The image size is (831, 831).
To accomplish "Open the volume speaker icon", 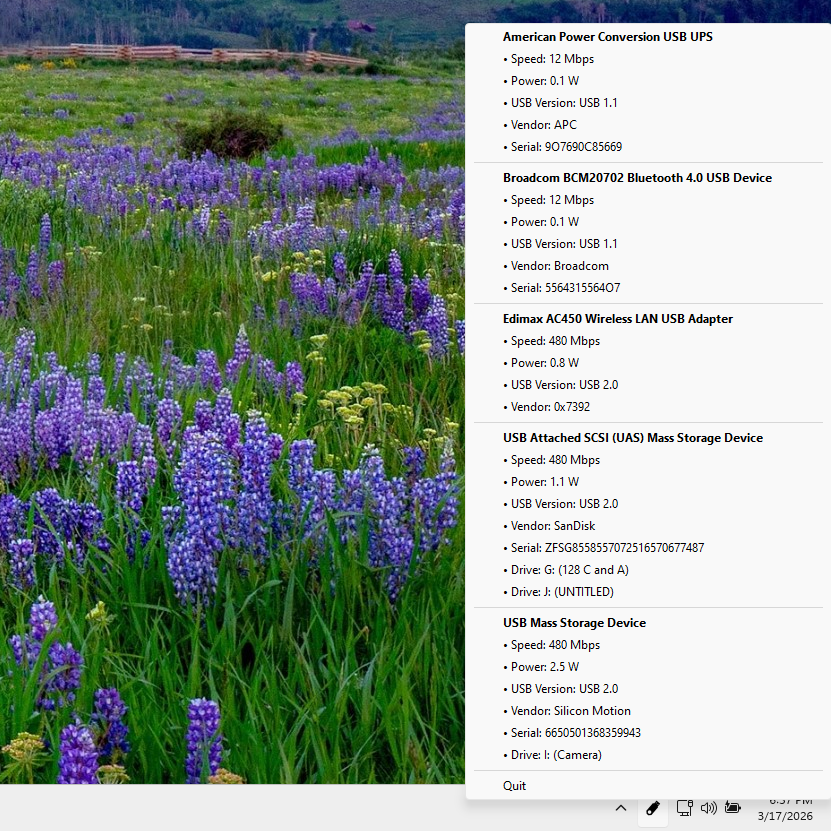I will pyautogui.click(x=709, y=808).
